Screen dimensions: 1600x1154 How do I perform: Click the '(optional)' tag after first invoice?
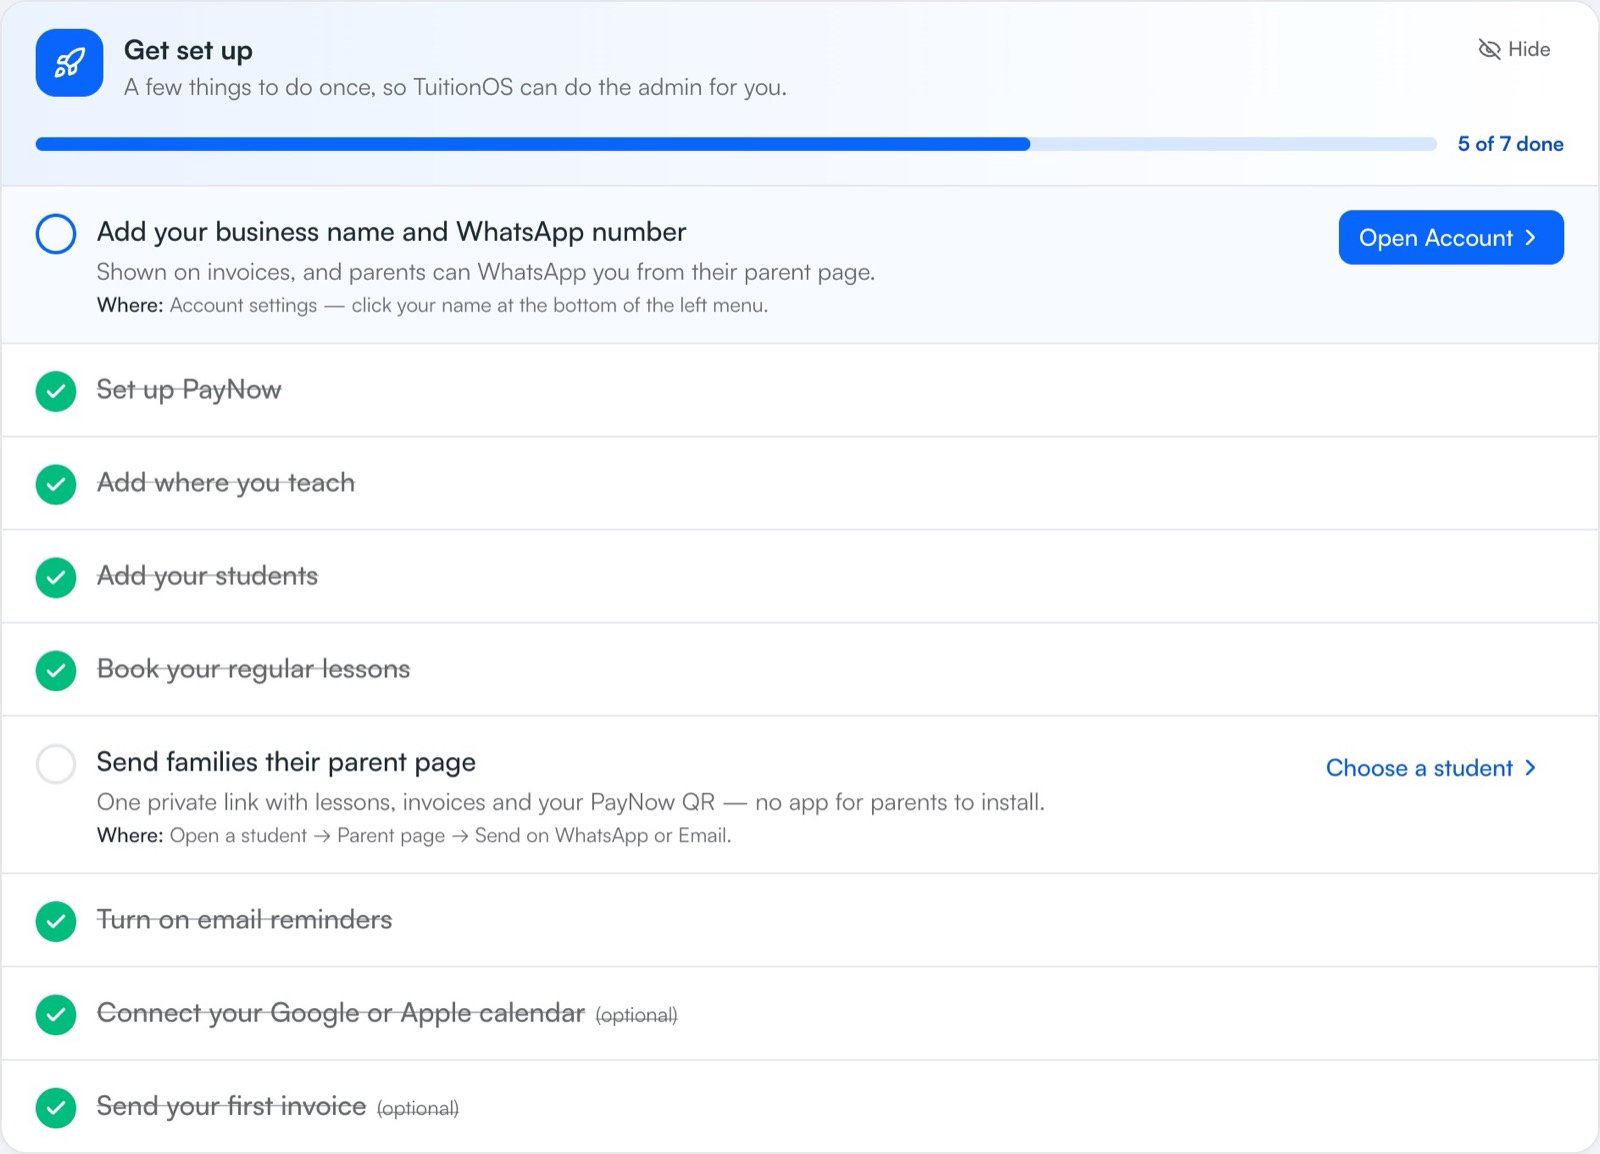pyautogui.click(x=418, y=1108)
